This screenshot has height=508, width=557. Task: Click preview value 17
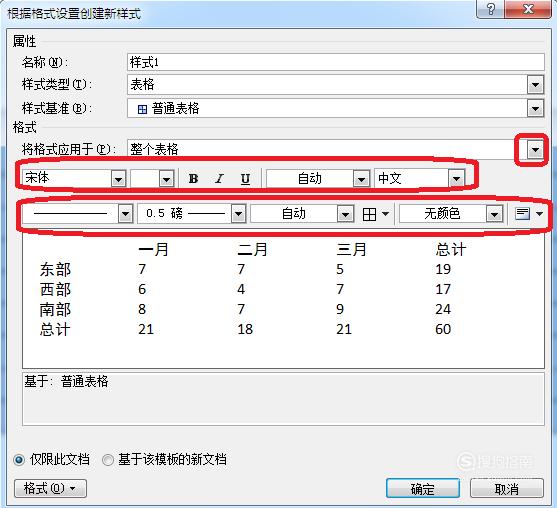point(443,289)
